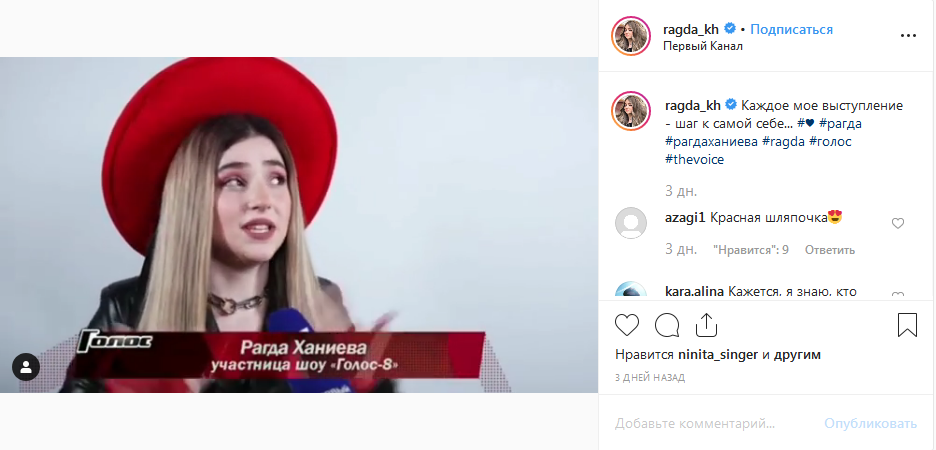Show tagged people icon on video
936x450 pixels.
pyautogui.click(x=26, y=367)
